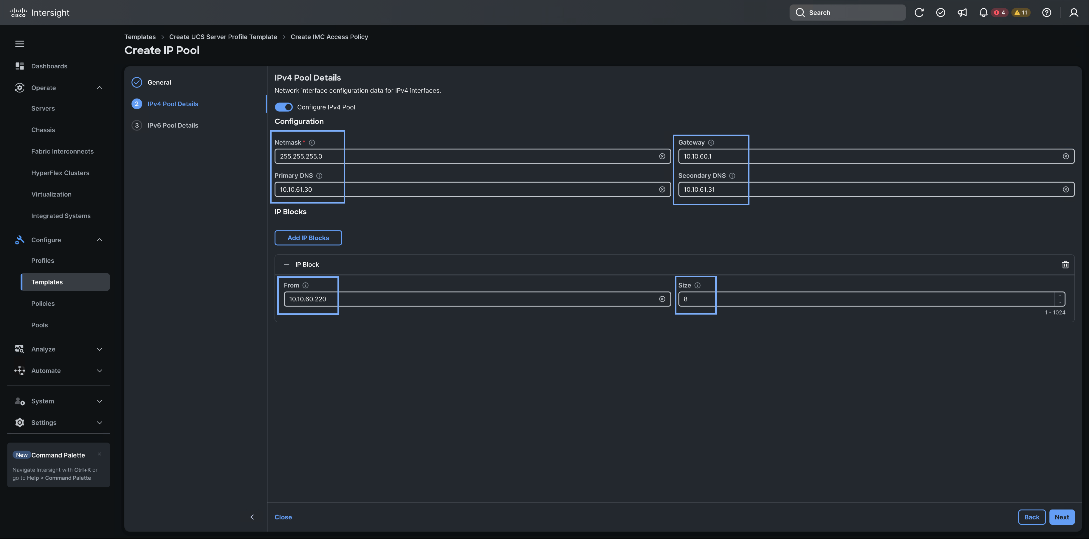Screen dimensions: 1089x539
Task: Open the announcements megaphone icon
Action: coord(962,13)
